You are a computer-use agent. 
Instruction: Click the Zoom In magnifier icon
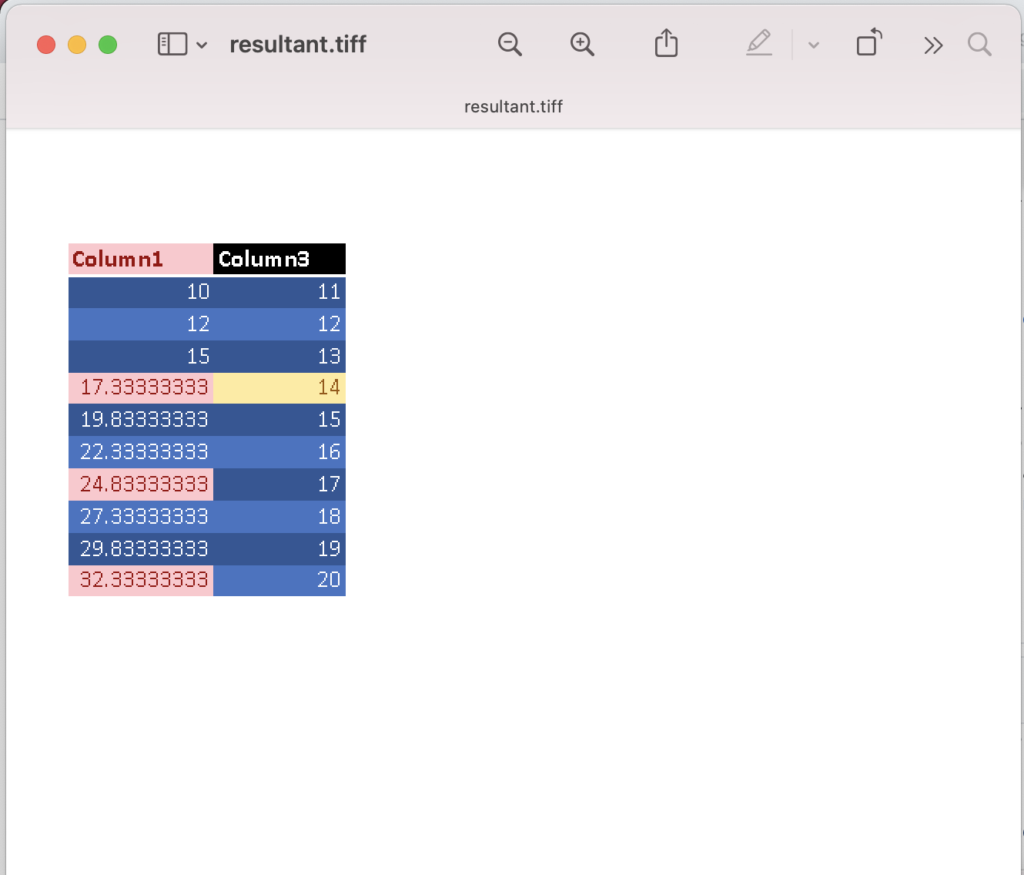point(582,44)
